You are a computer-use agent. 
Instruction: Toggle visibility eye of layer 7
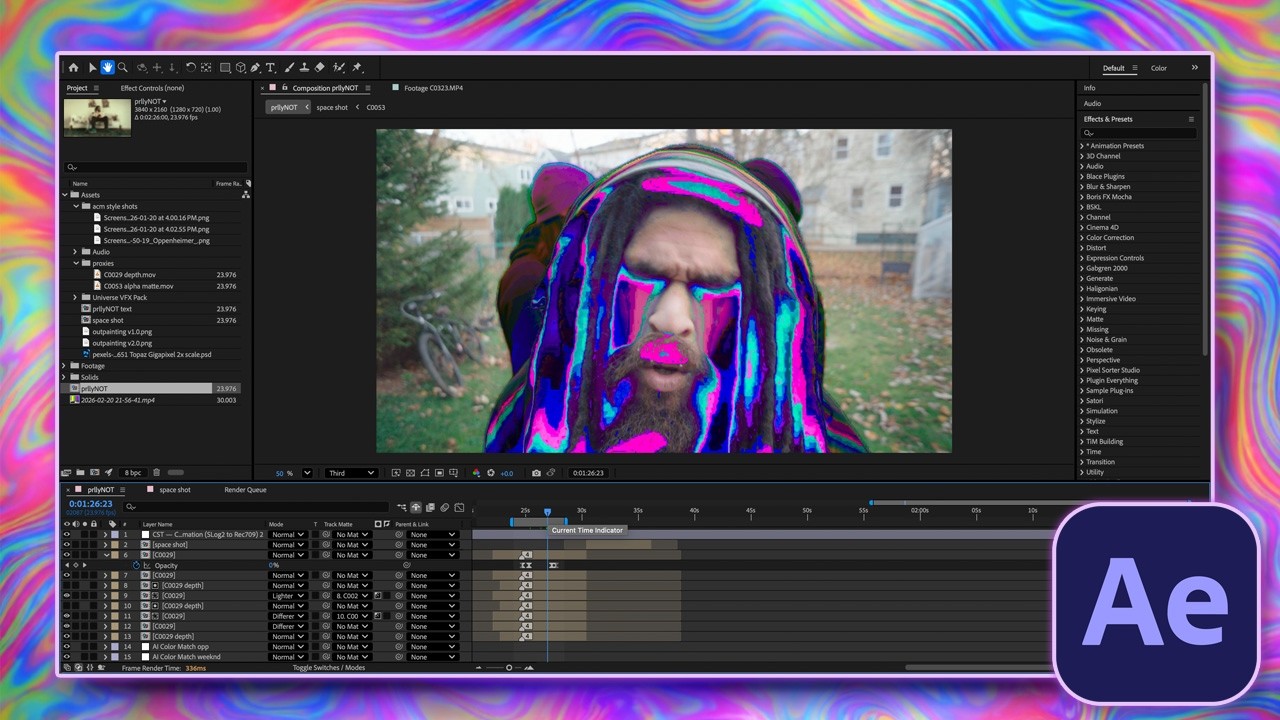click(67, 575)
